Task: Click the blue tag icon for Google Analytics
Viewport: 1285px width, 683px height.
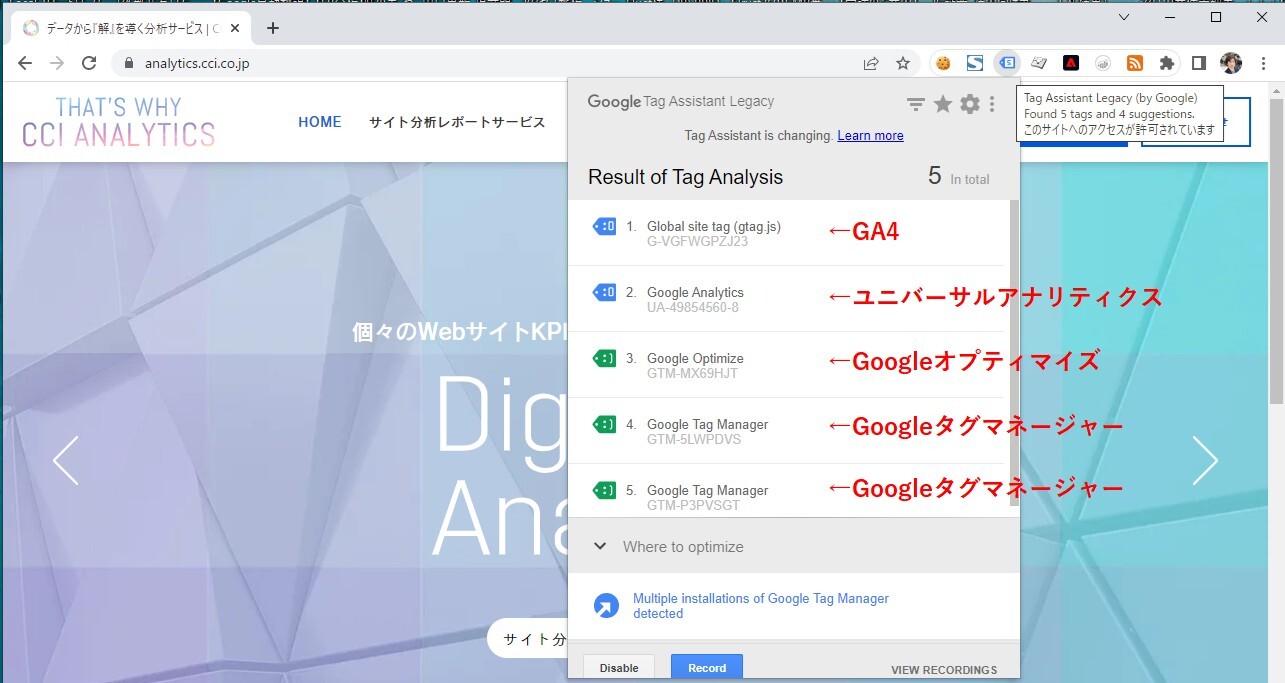Action: tap(604, 293)
